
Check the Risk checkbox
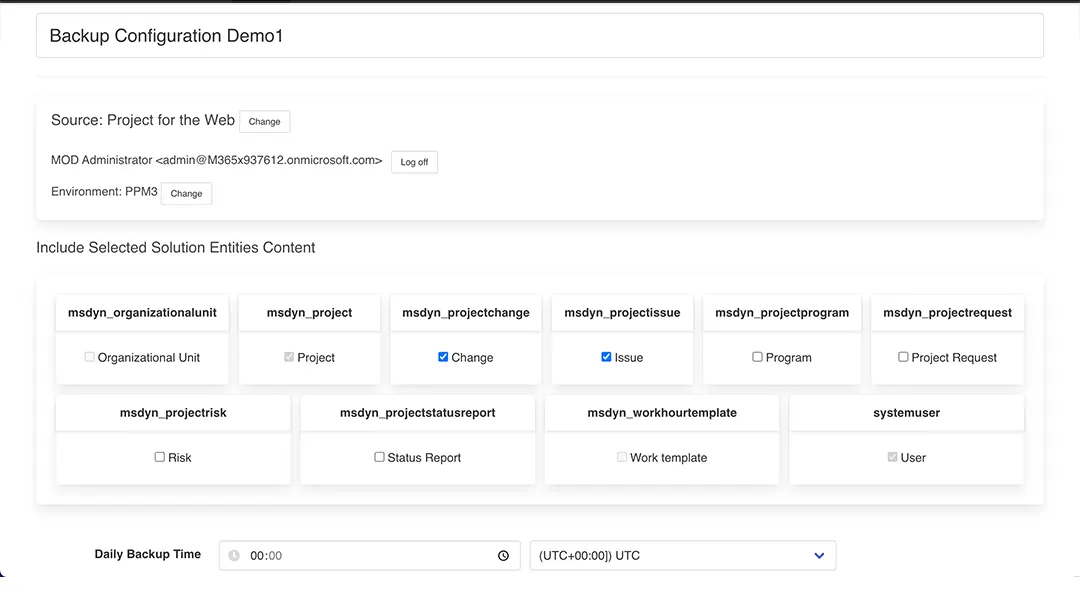(160, 457)
